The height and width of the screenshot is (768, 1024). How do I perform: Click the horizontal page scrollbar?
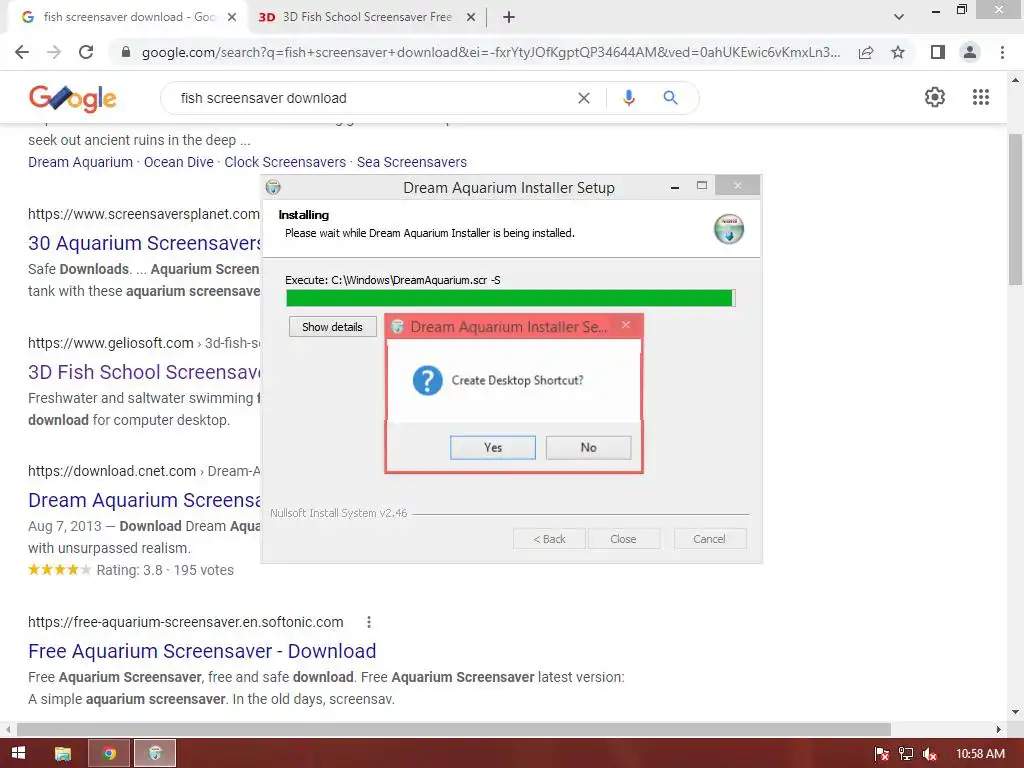click(454, 729)
